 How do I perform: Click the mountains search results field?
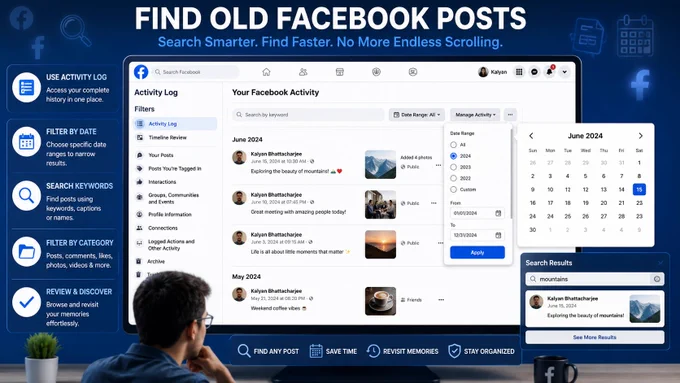click(595, 279)
